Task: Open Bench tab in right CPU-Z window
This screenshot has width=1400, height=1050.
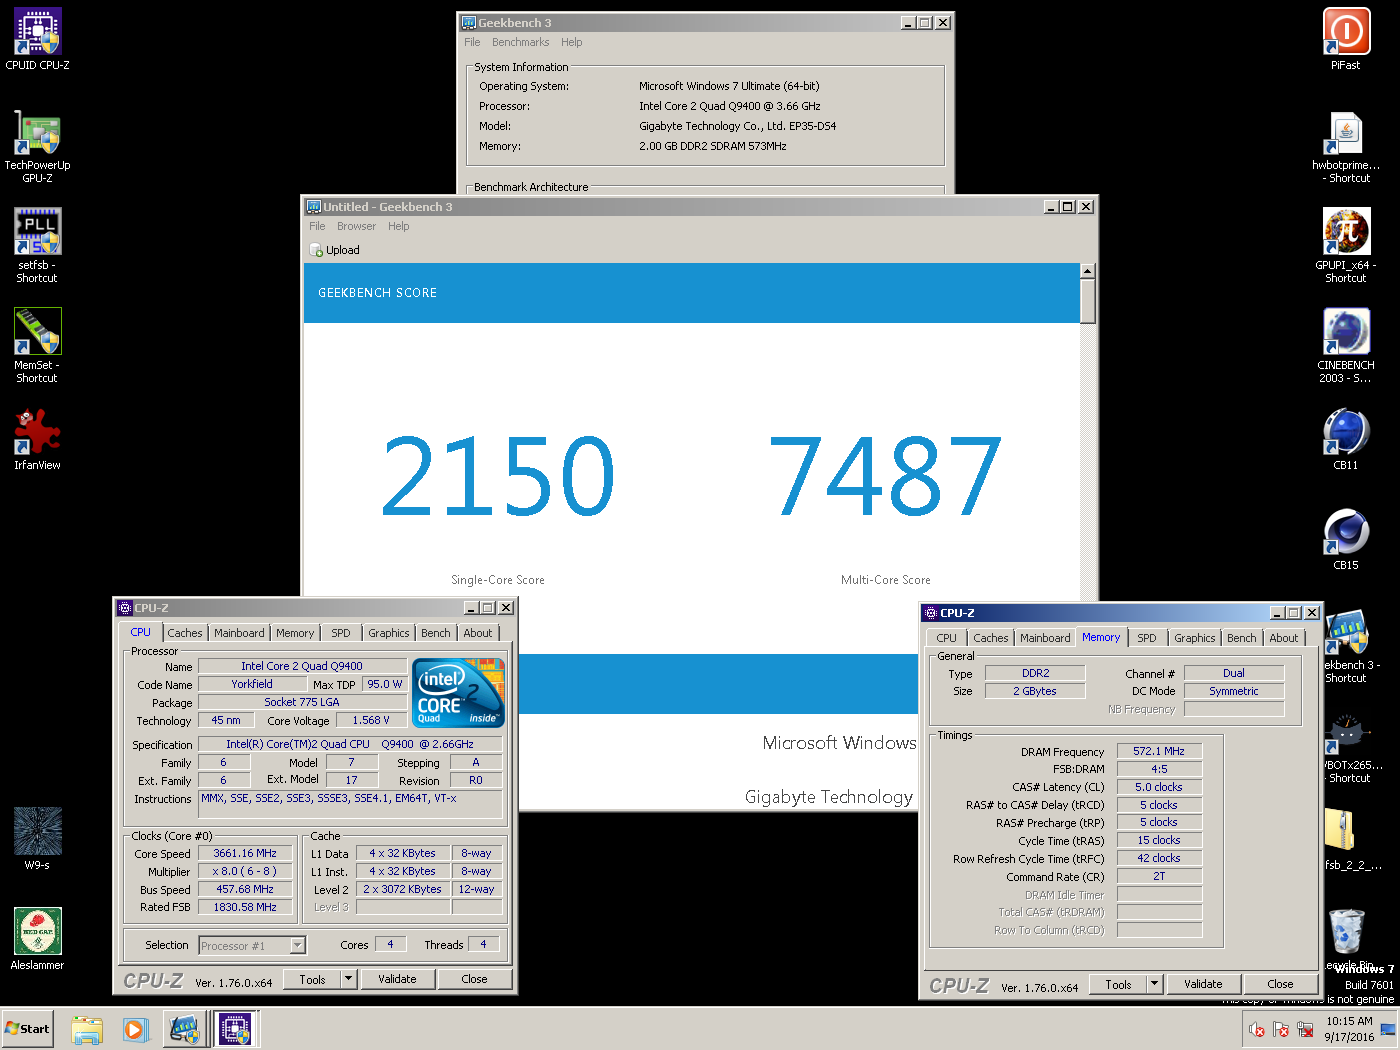Action: (x=1242, y=638)
